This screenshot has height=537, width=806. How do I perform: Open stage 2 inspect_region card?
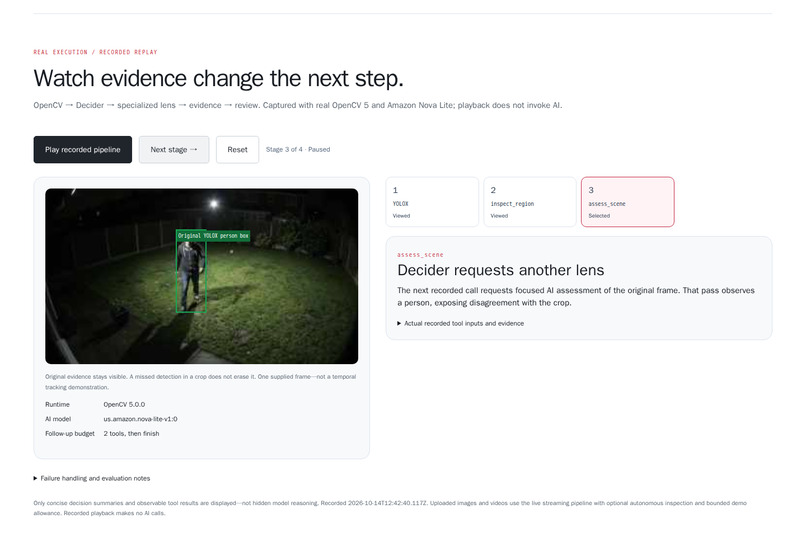pyautogui.click(x=530, y=202)
